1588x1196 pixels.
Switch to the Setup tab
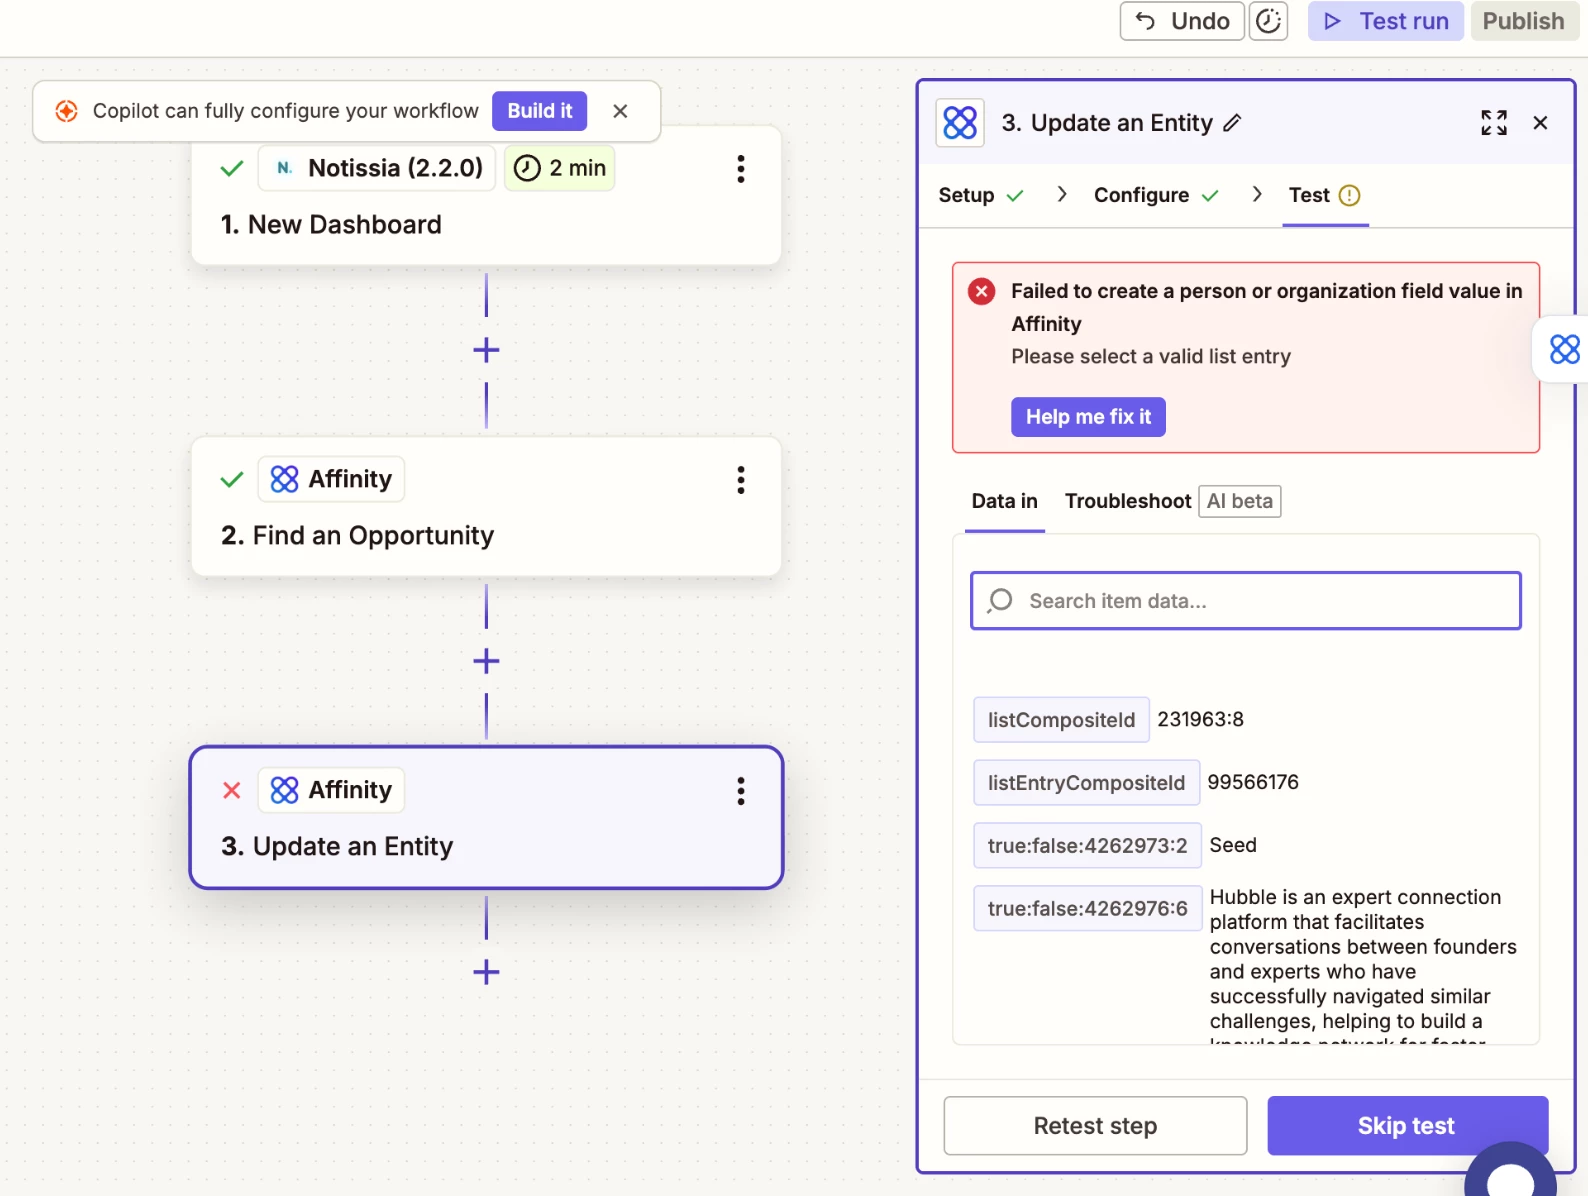coord(981,195)
